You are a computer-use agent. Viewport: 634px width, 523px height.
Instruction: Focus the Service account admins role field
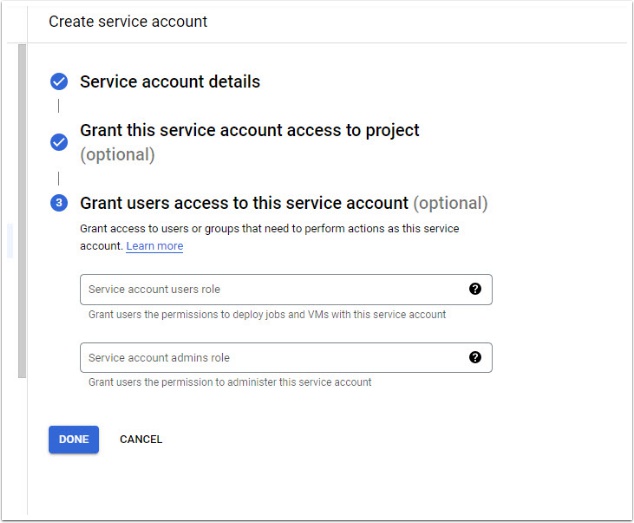pyautogui.click(x=270, y=357)
